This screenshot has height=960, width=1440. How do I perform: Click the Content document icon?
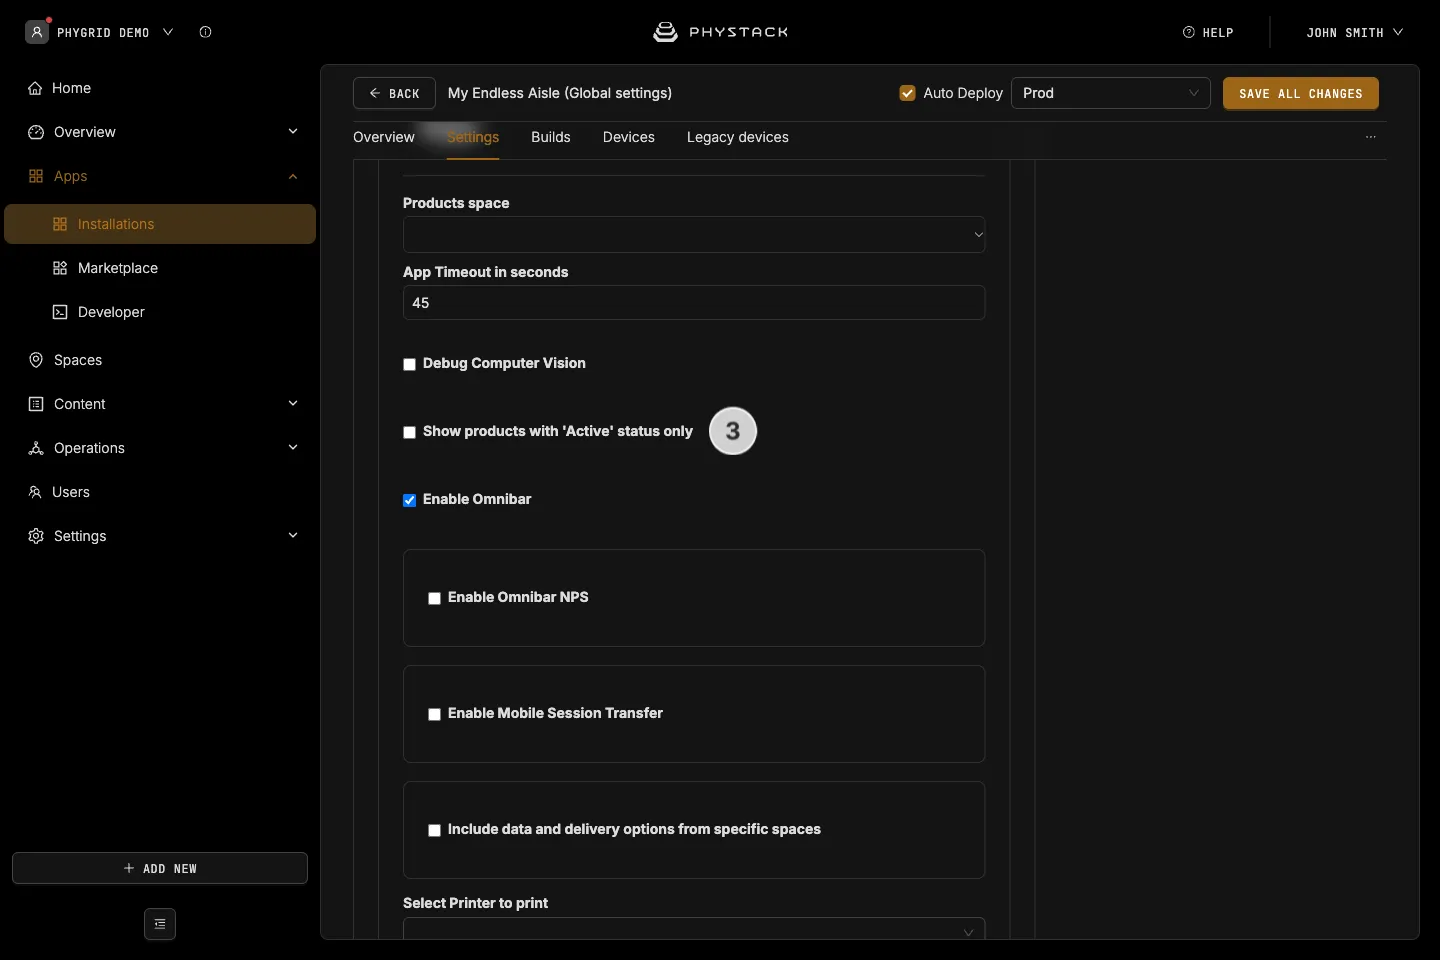(36, 404)
